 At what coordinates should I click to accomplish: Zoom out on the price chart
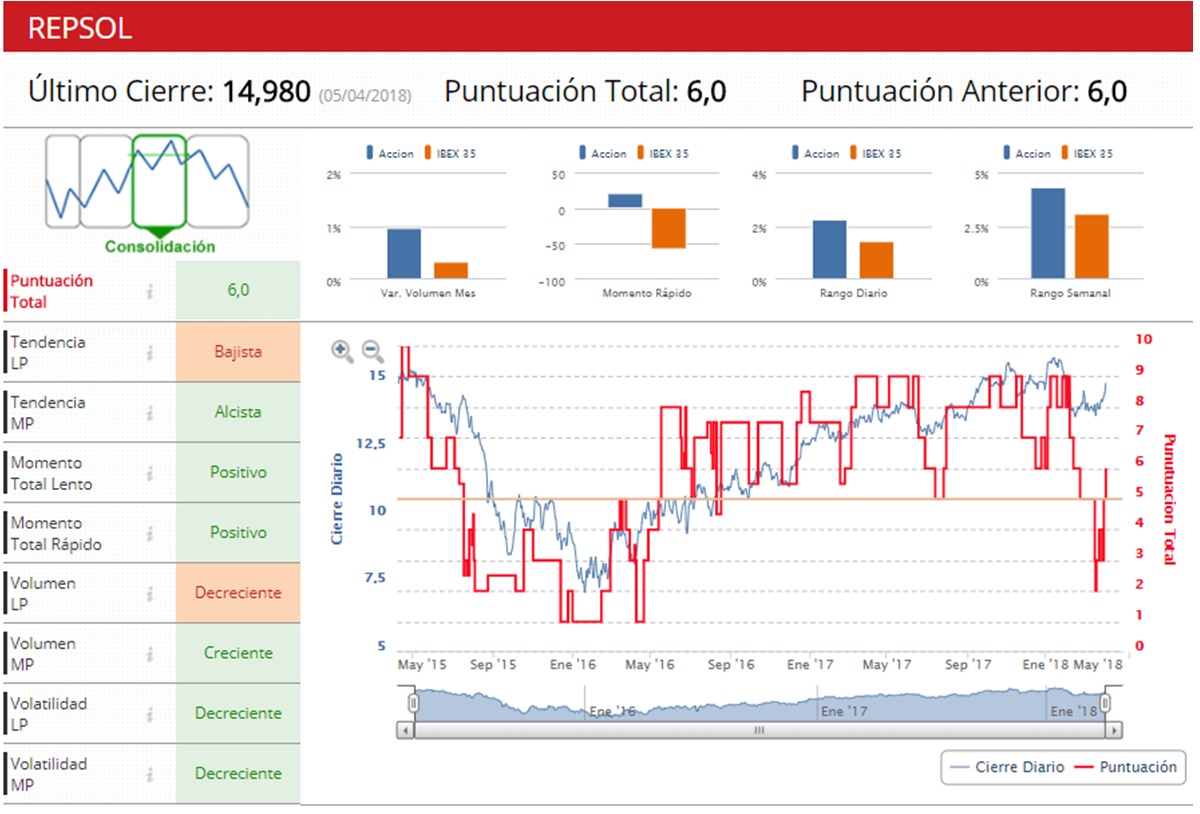click(372, 351)
